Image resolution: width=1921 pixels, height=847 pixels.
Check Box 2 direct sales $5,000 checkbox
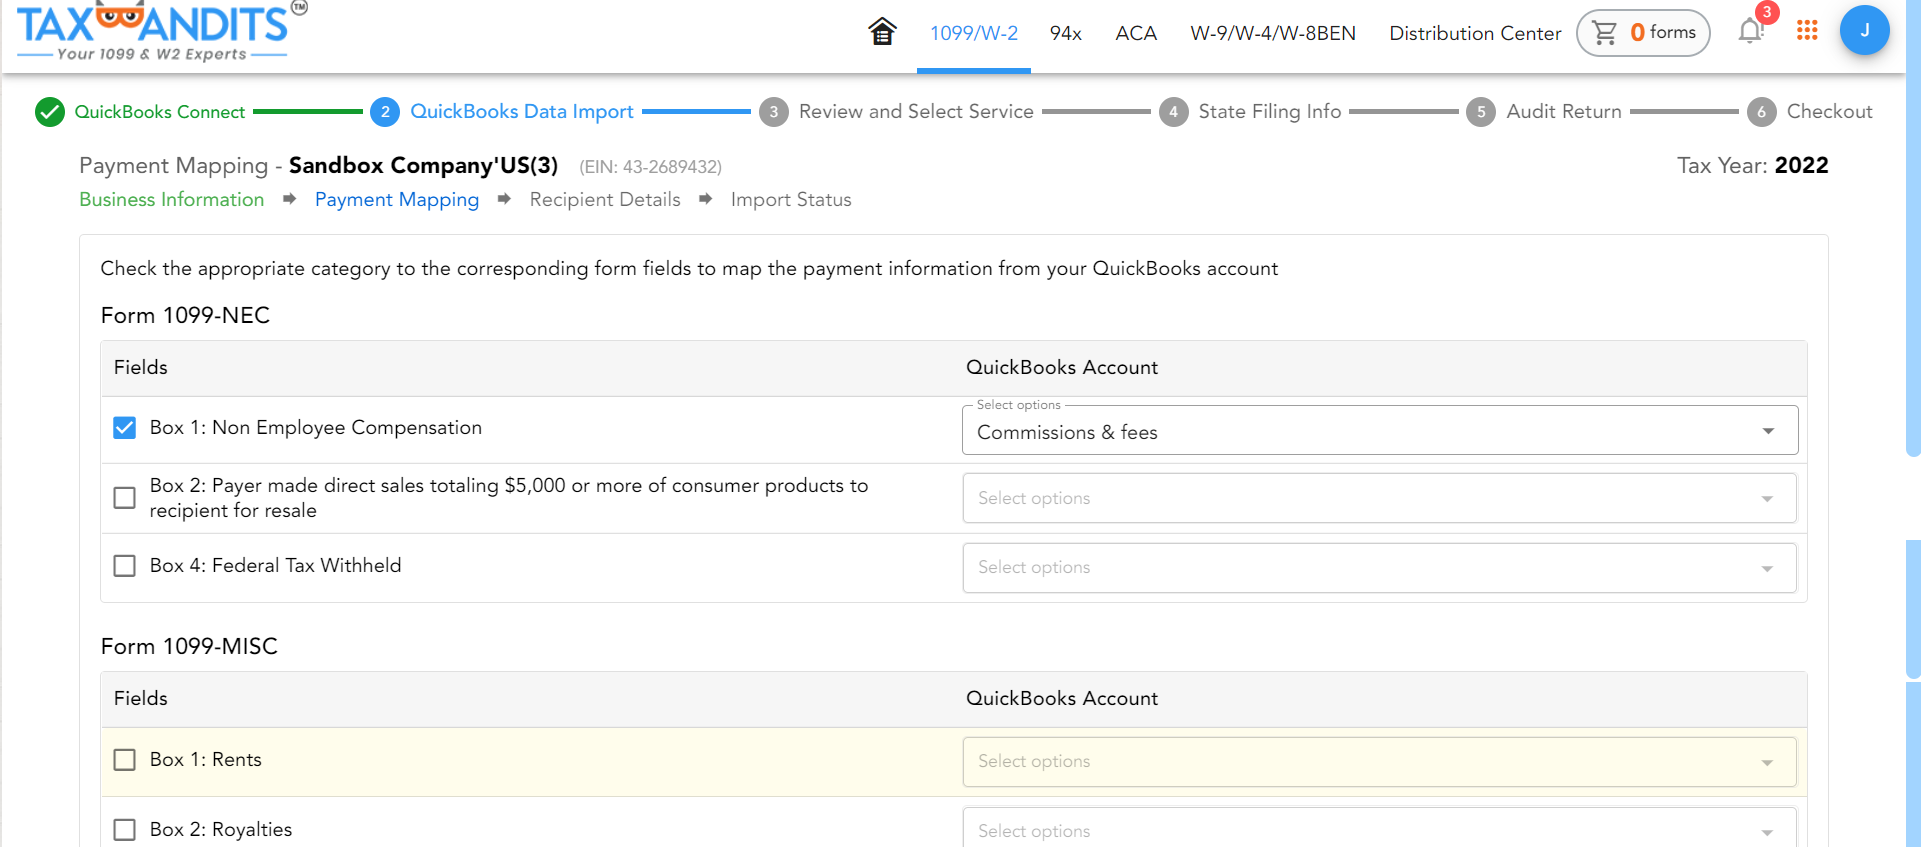[125, 498]
